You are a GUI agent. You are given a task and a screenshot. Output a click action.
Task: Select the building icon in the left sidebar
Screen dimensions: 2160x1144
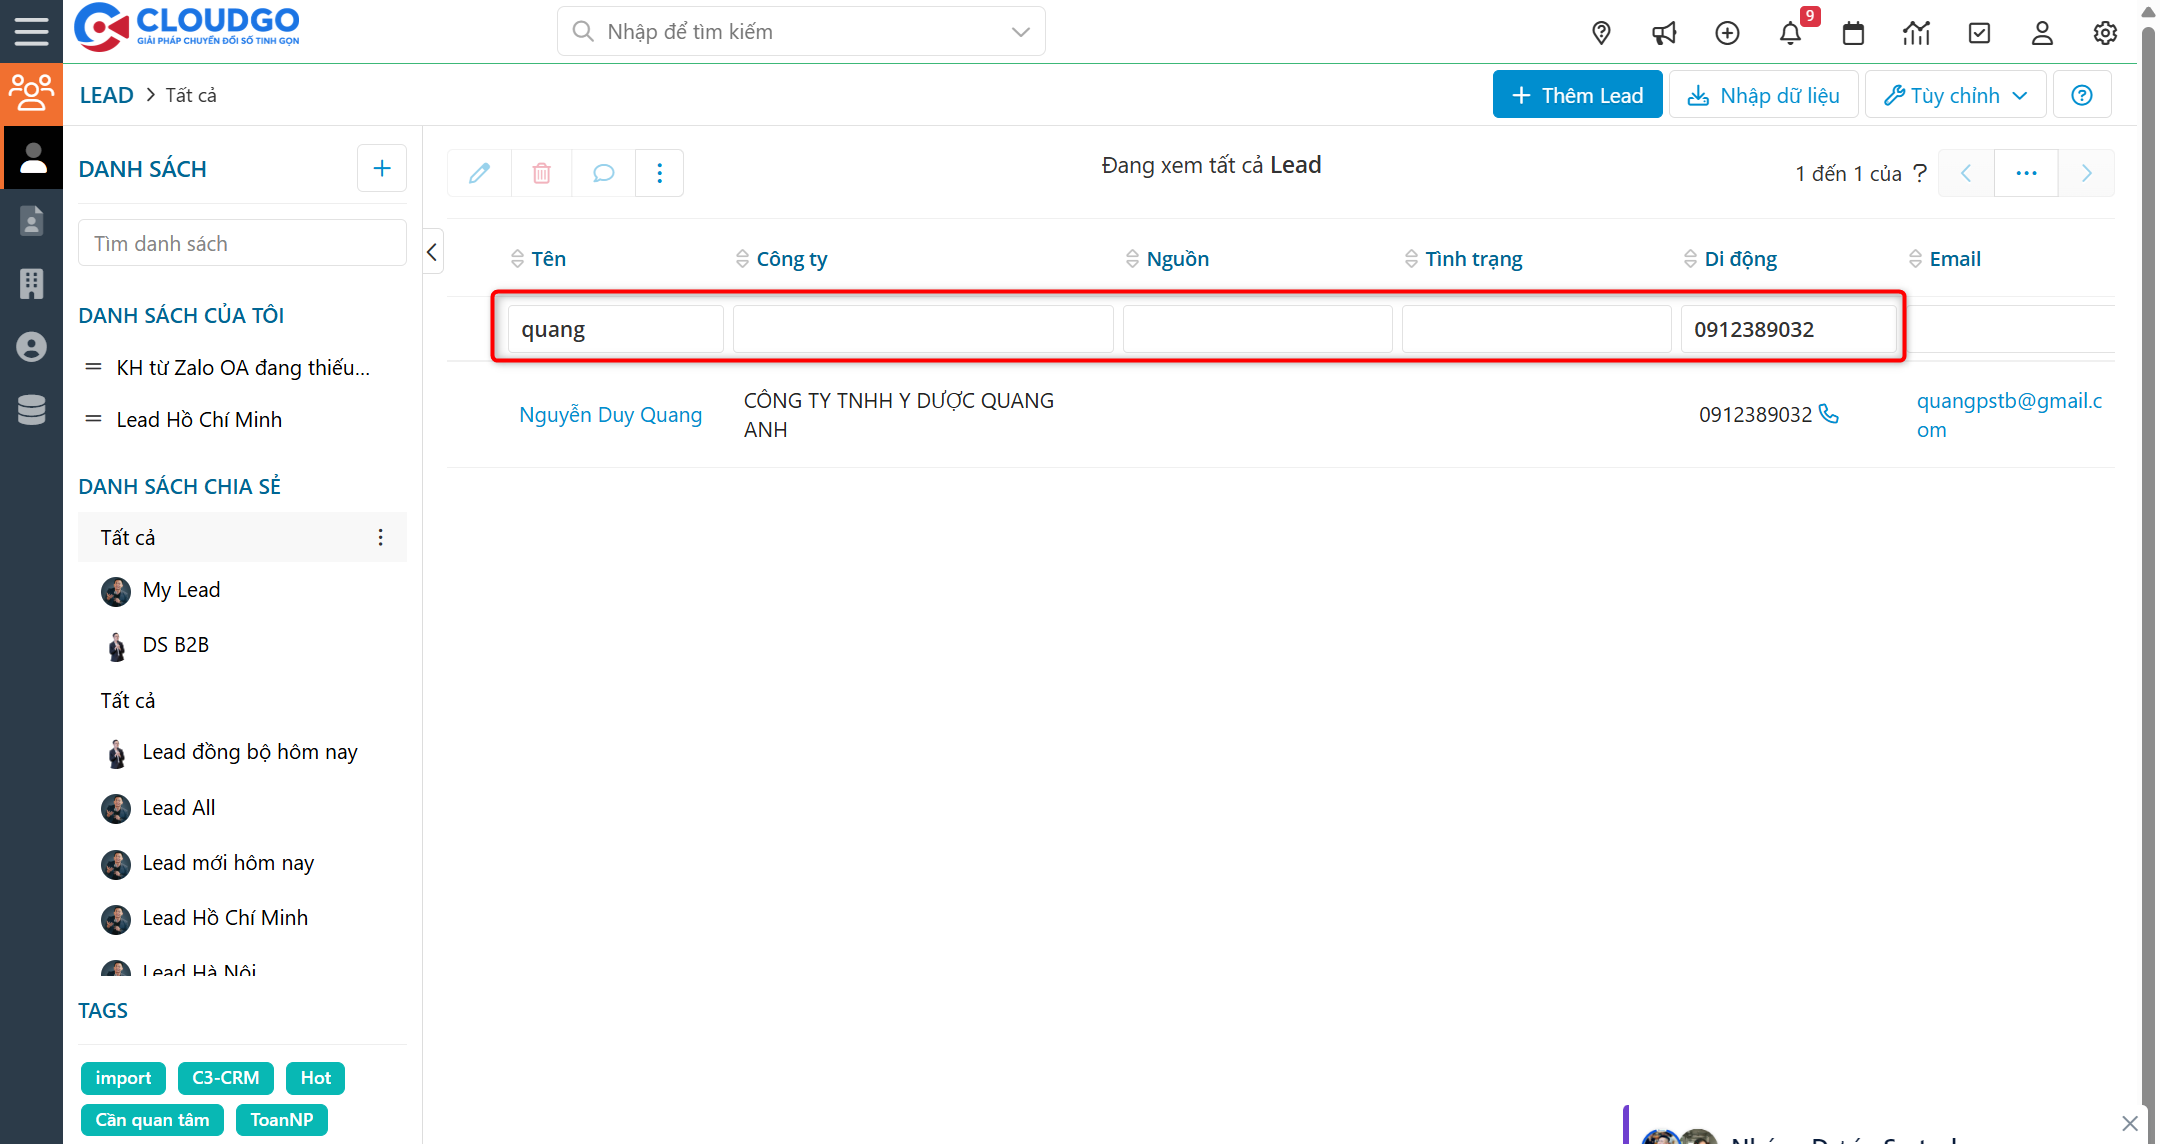[x=31, y=284]
